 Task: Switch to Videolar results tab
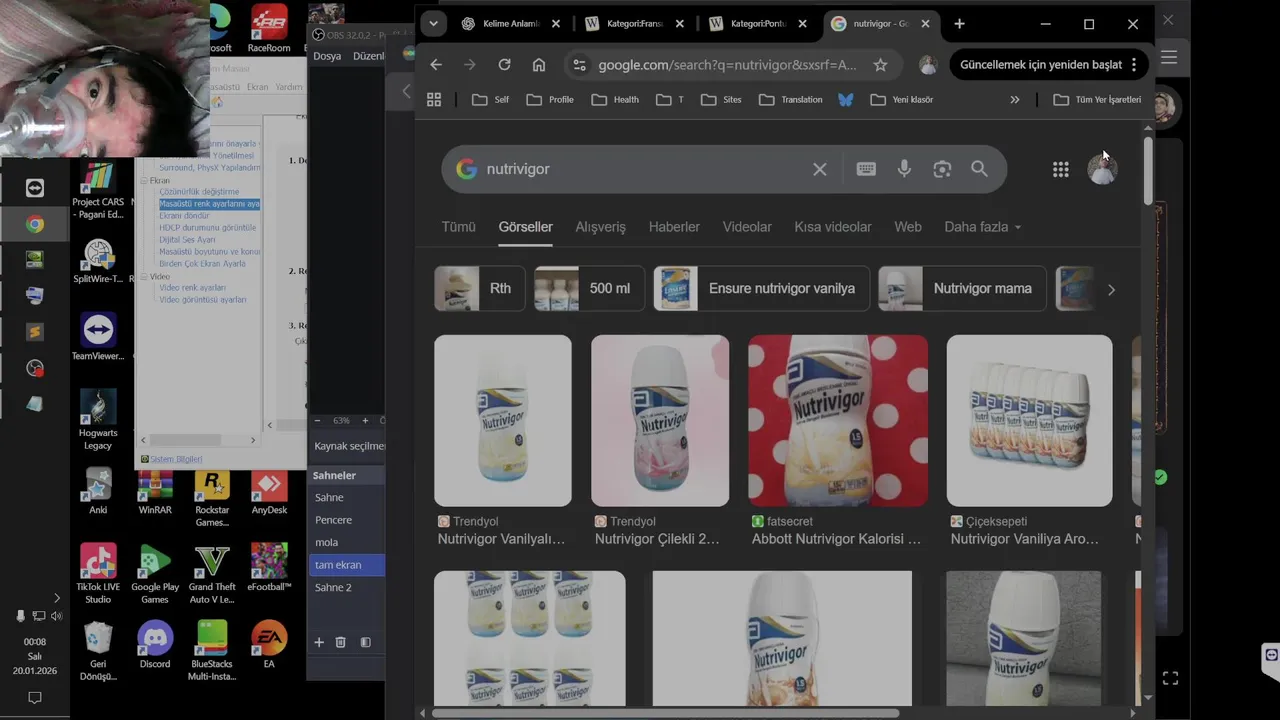click(x=747, y=227)
